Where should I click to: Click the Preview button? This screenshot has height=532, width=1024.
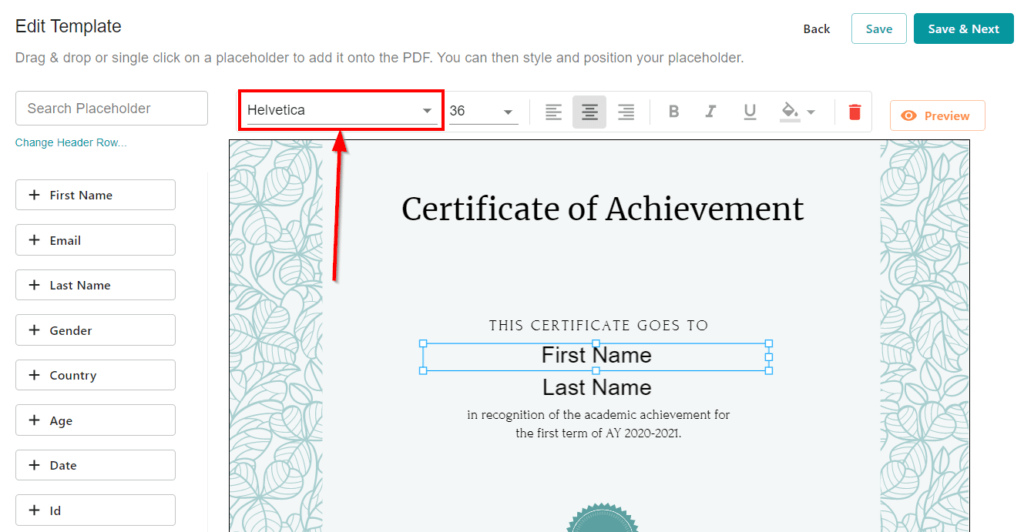point(937,116)
